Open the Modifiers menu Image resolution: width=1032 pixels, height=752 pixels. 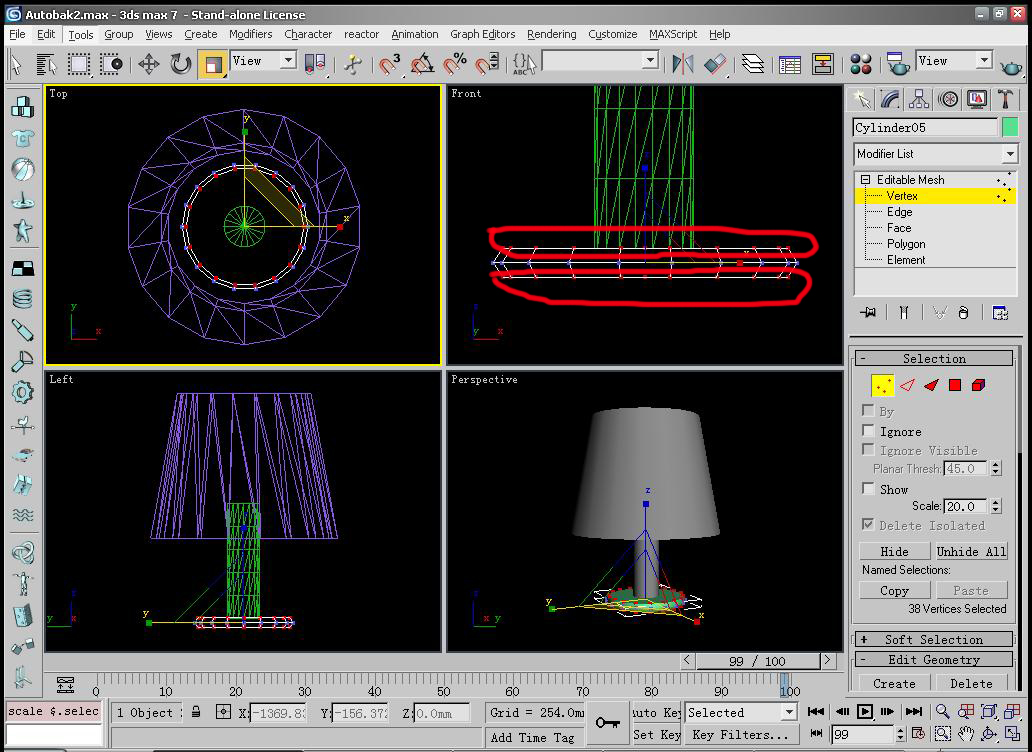pyautogui.click(x=250, y=34)
